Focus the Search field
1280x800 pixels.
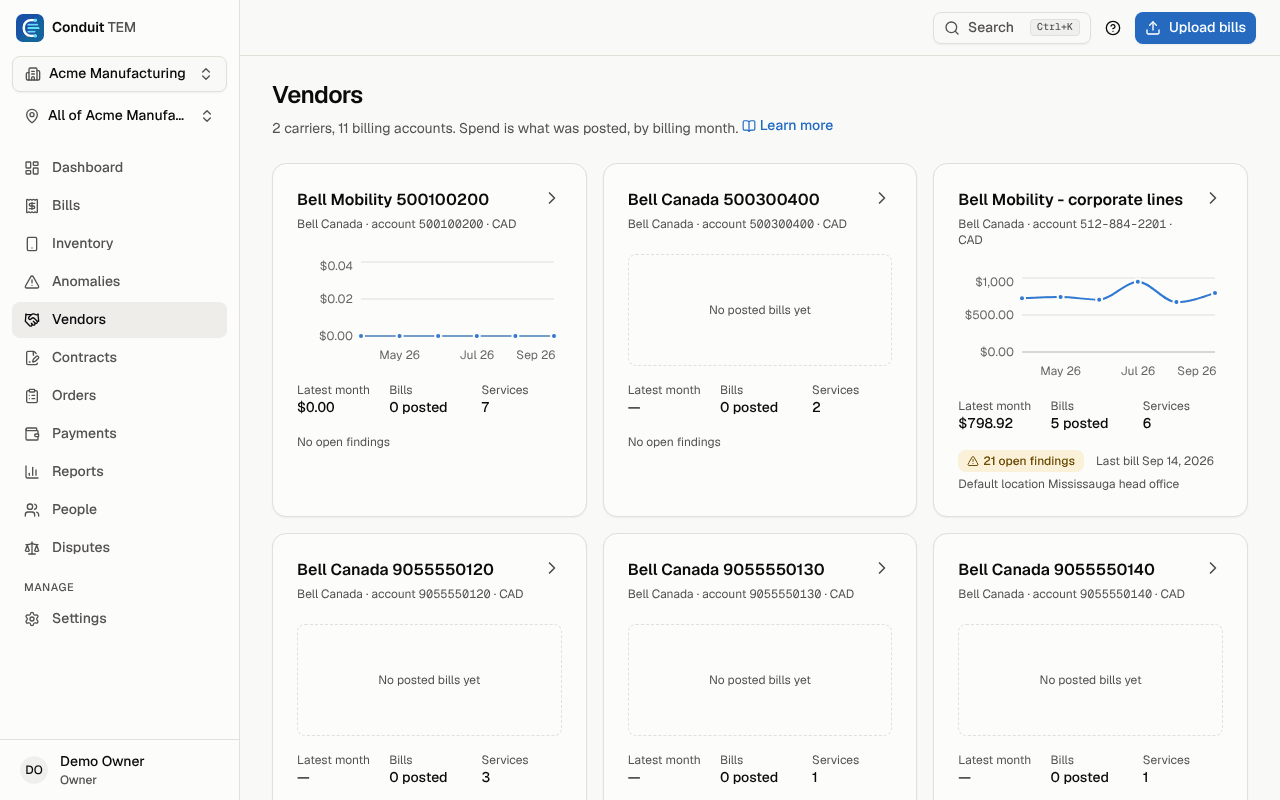coord(1011,28)
